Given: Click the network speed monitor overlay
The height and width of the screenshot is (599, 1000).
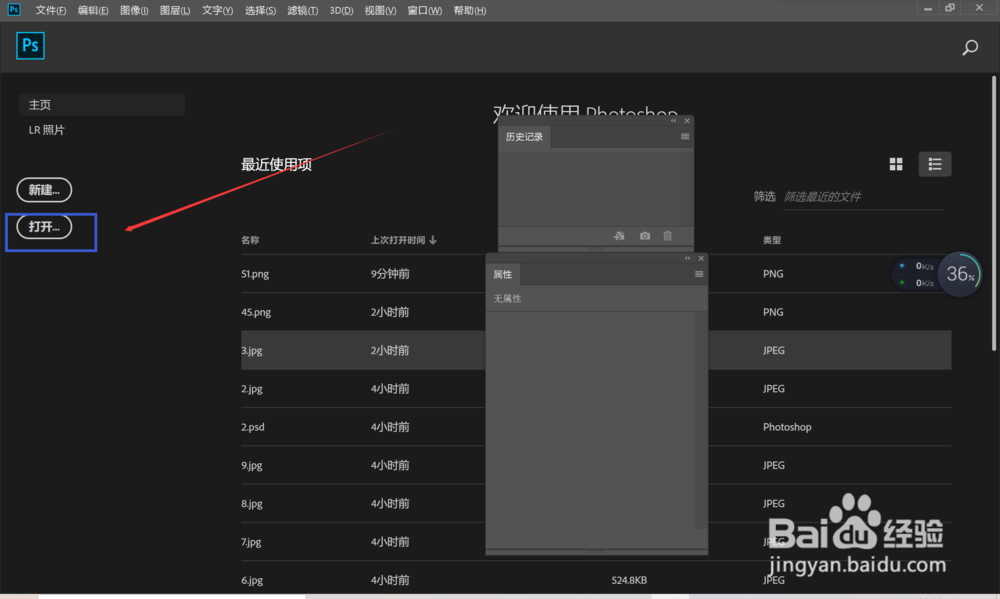Looking at the screenshot, I should click(915, 273).
